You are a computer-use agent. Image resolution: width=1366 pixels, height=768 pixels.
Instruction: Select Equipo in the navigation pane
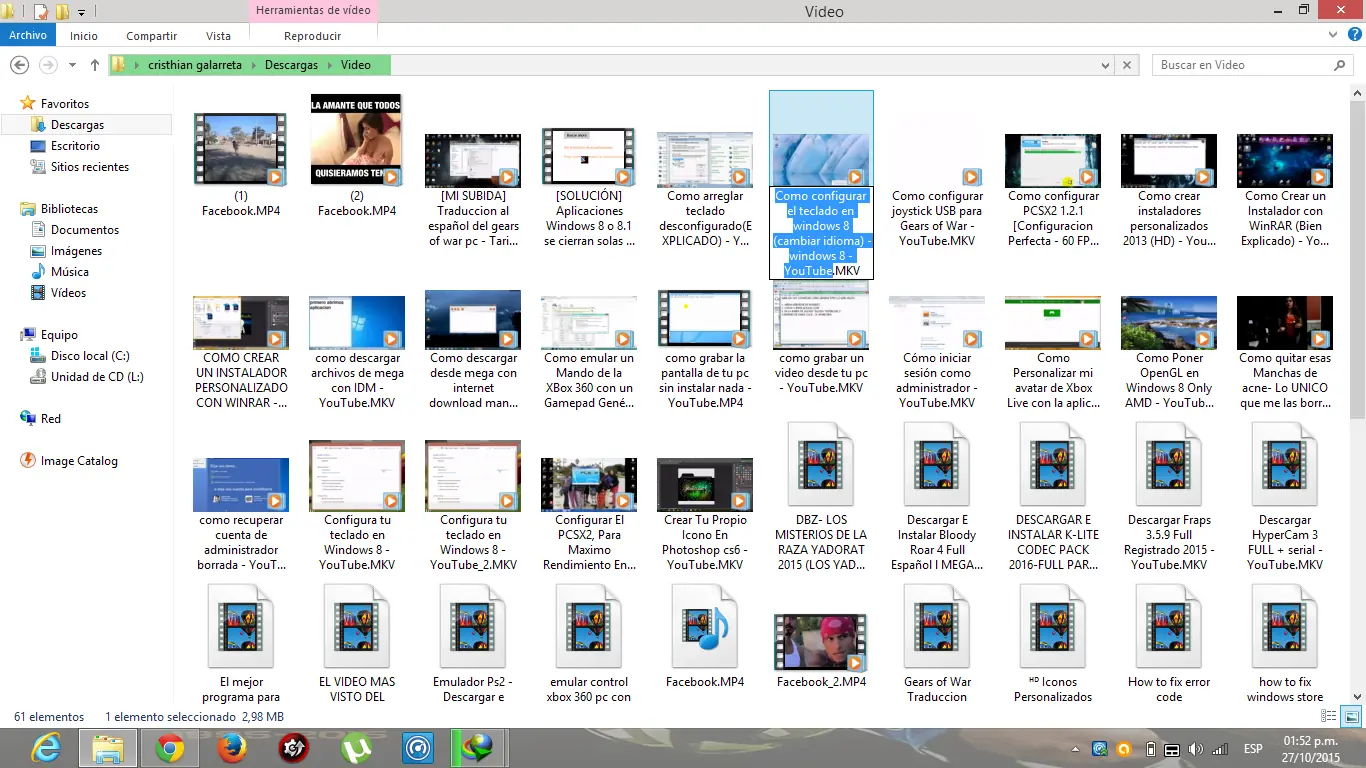coord(49,335)
